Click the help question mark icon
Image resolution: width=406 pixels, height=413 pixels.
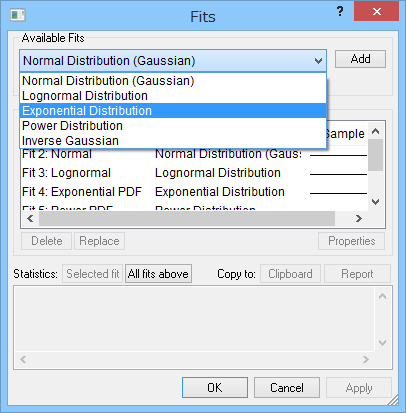pyautogui.click(x=340, y=12)
